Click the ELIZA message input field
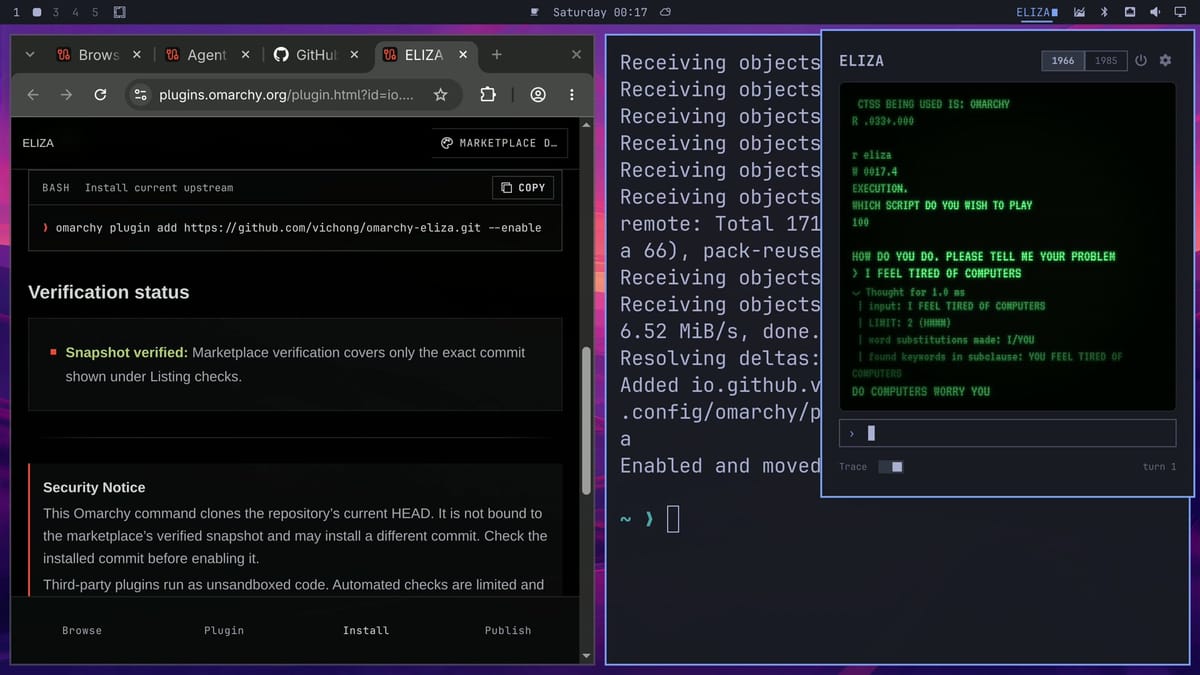 pos(1007,433)
